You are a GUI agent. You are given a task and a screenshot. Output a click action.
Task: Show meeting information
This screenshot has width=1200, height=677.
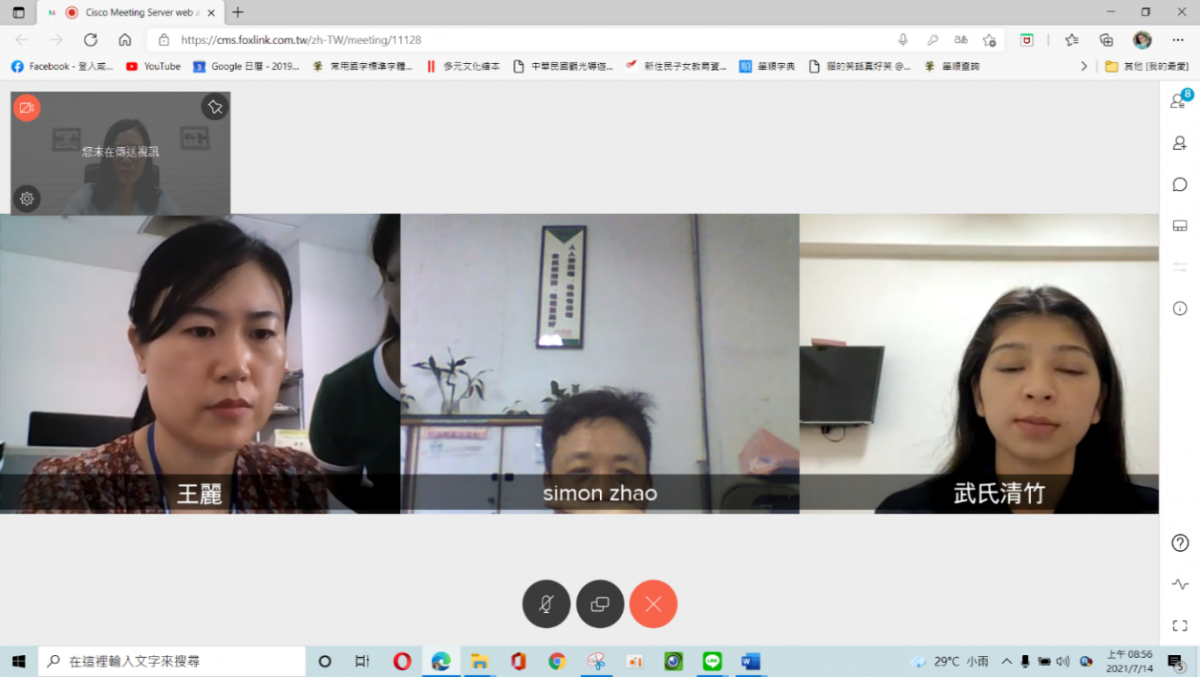[1180, 308]
